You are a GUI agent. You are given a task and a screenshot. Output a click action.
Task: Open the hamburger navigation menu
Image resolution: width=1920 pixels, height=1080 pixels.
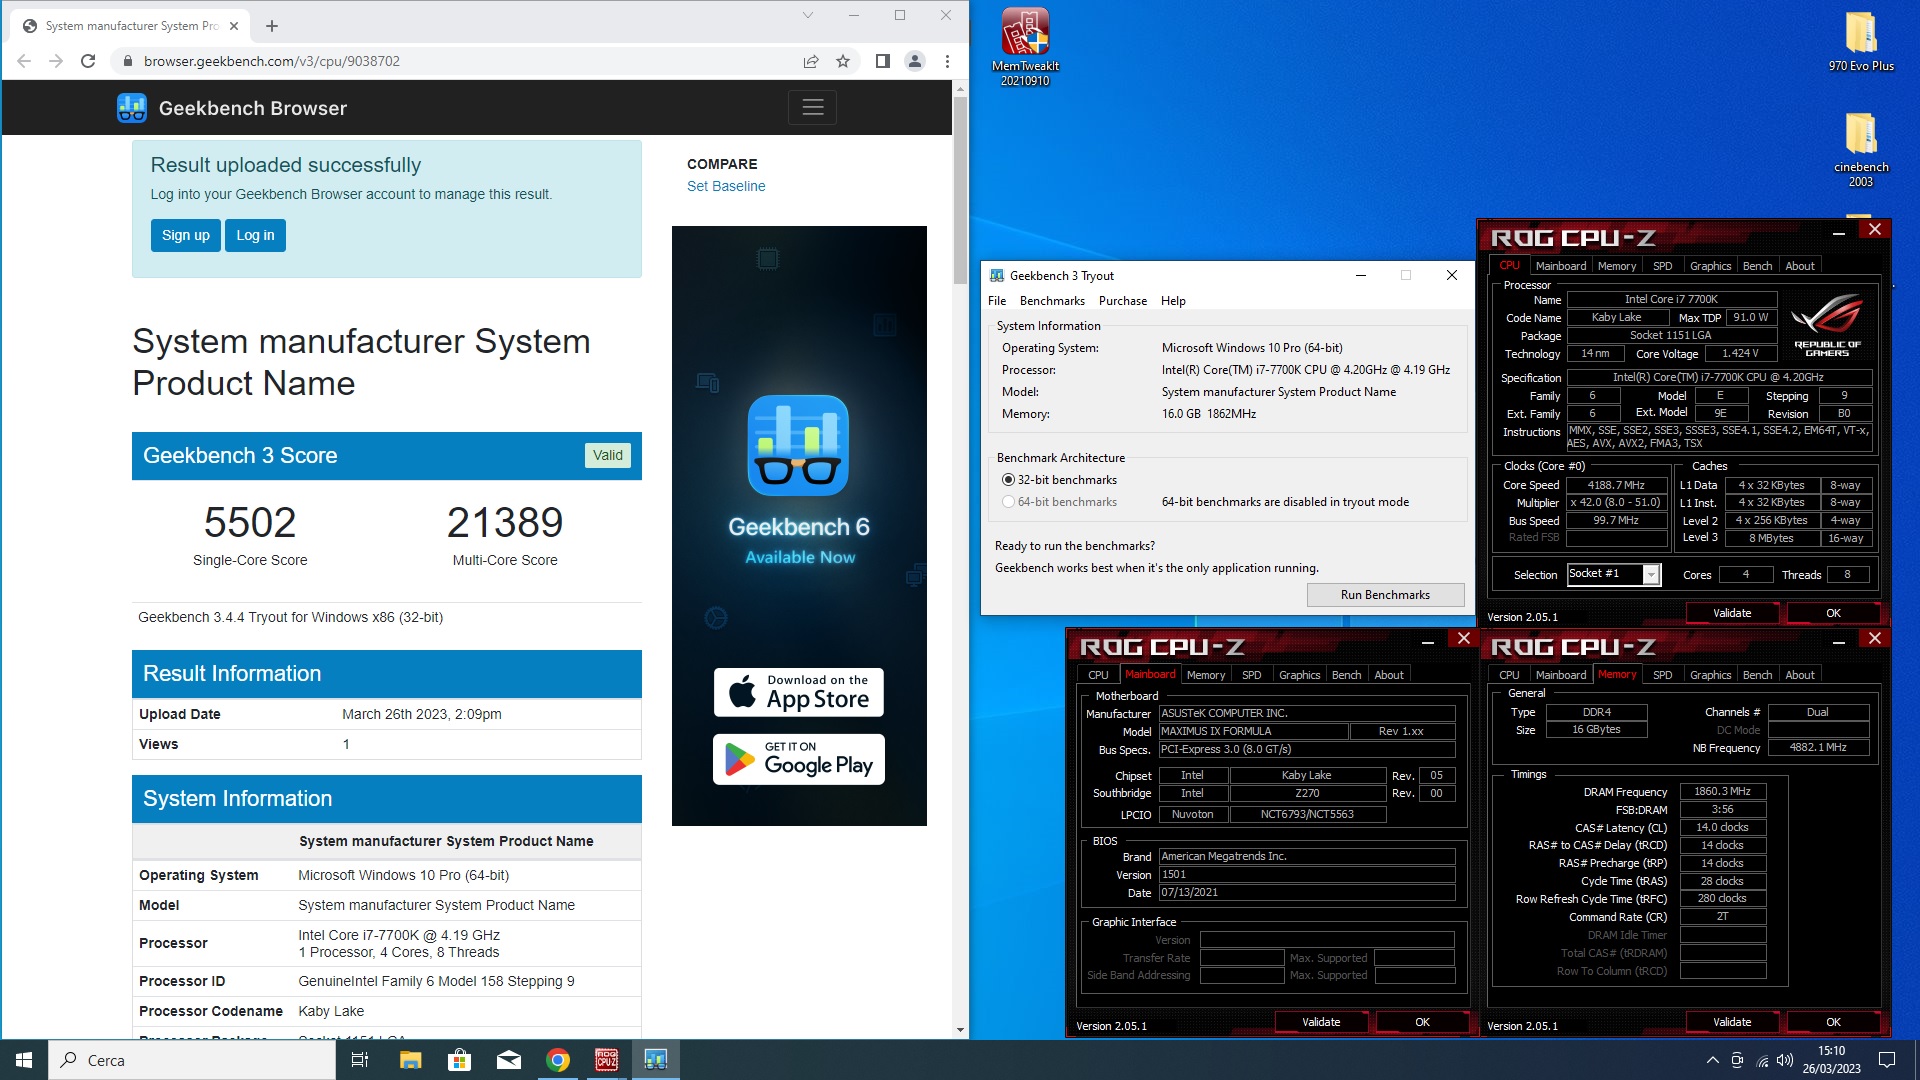point(812,107)
